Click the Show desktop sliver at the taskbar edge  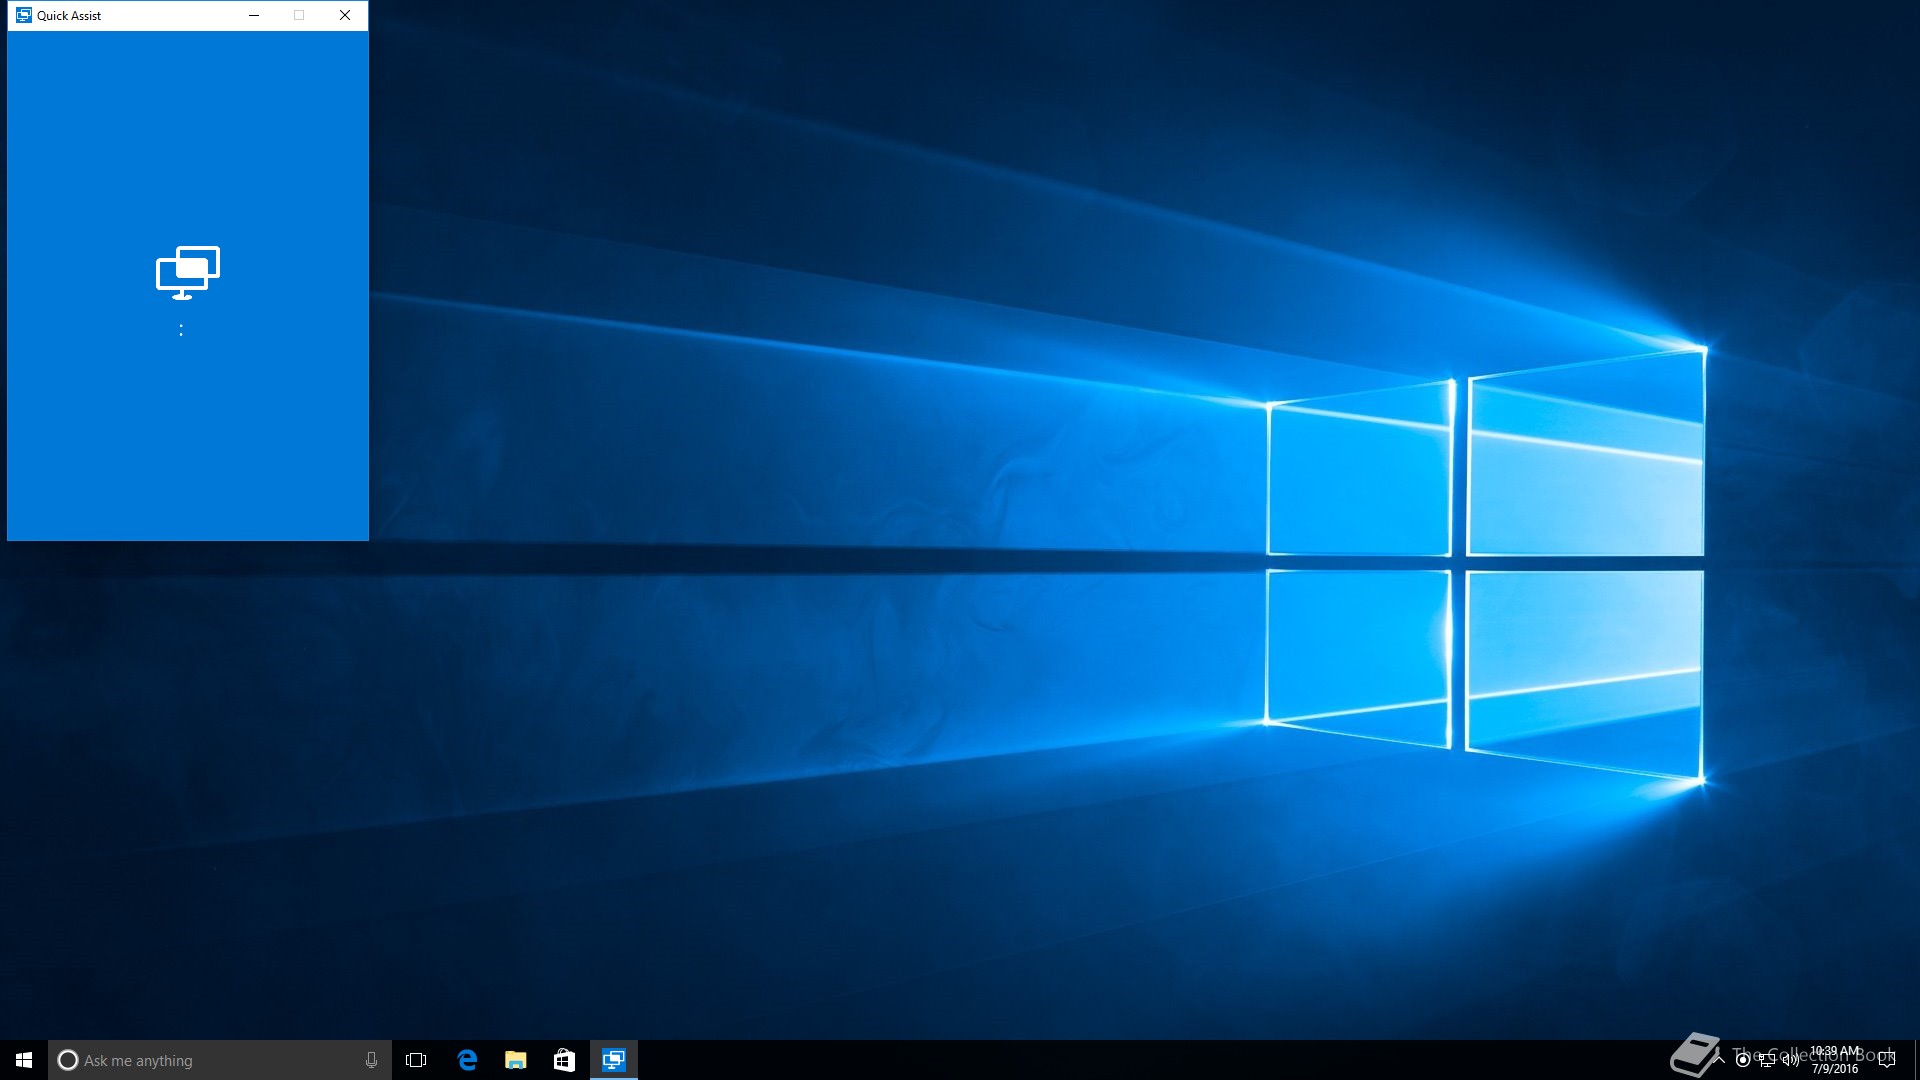1917,1060
